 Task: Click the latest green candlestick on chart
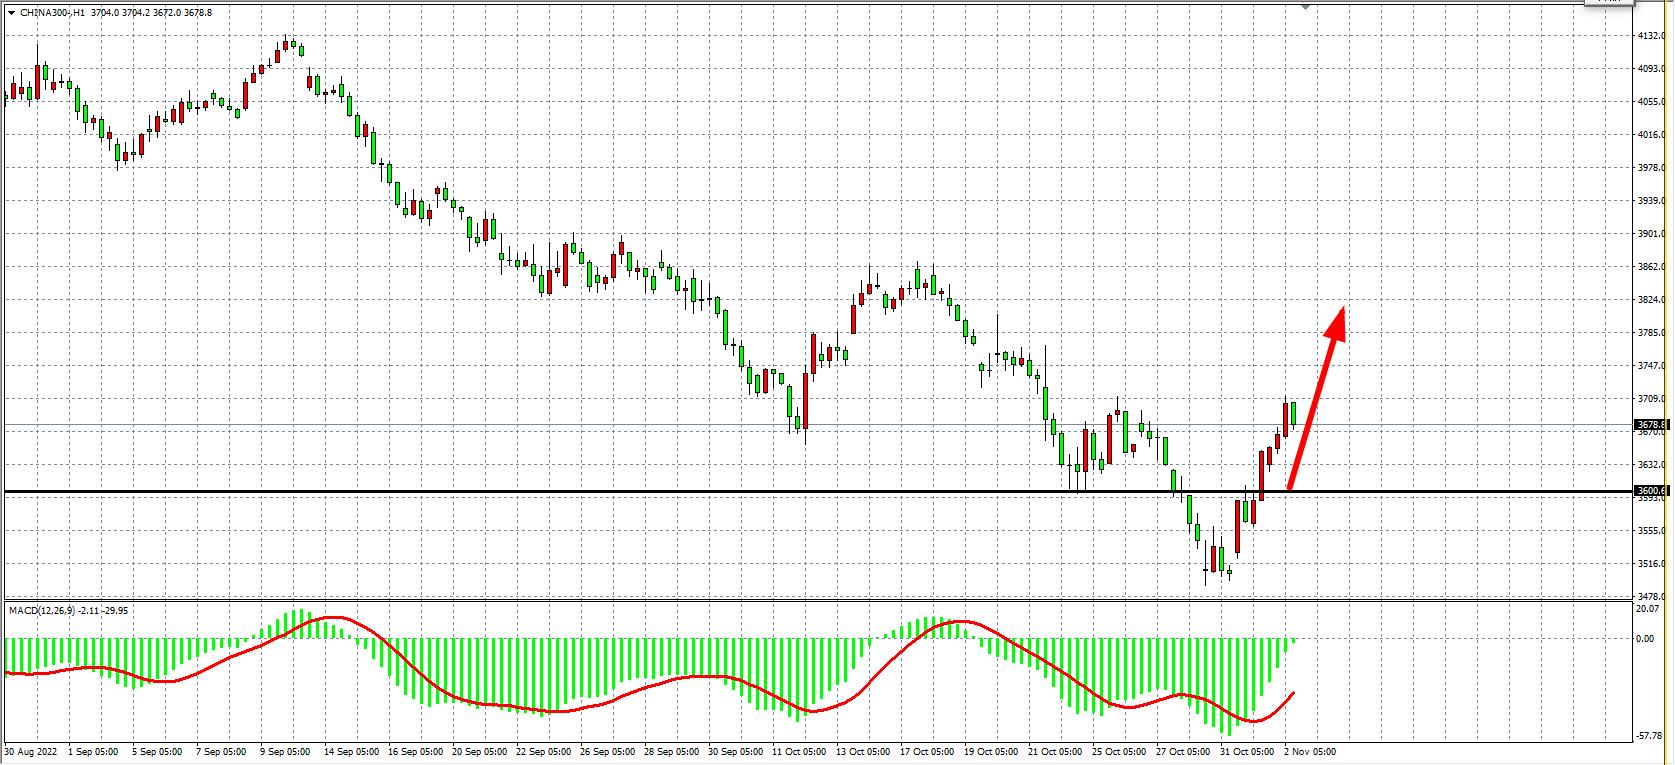tap(1294, 413)
